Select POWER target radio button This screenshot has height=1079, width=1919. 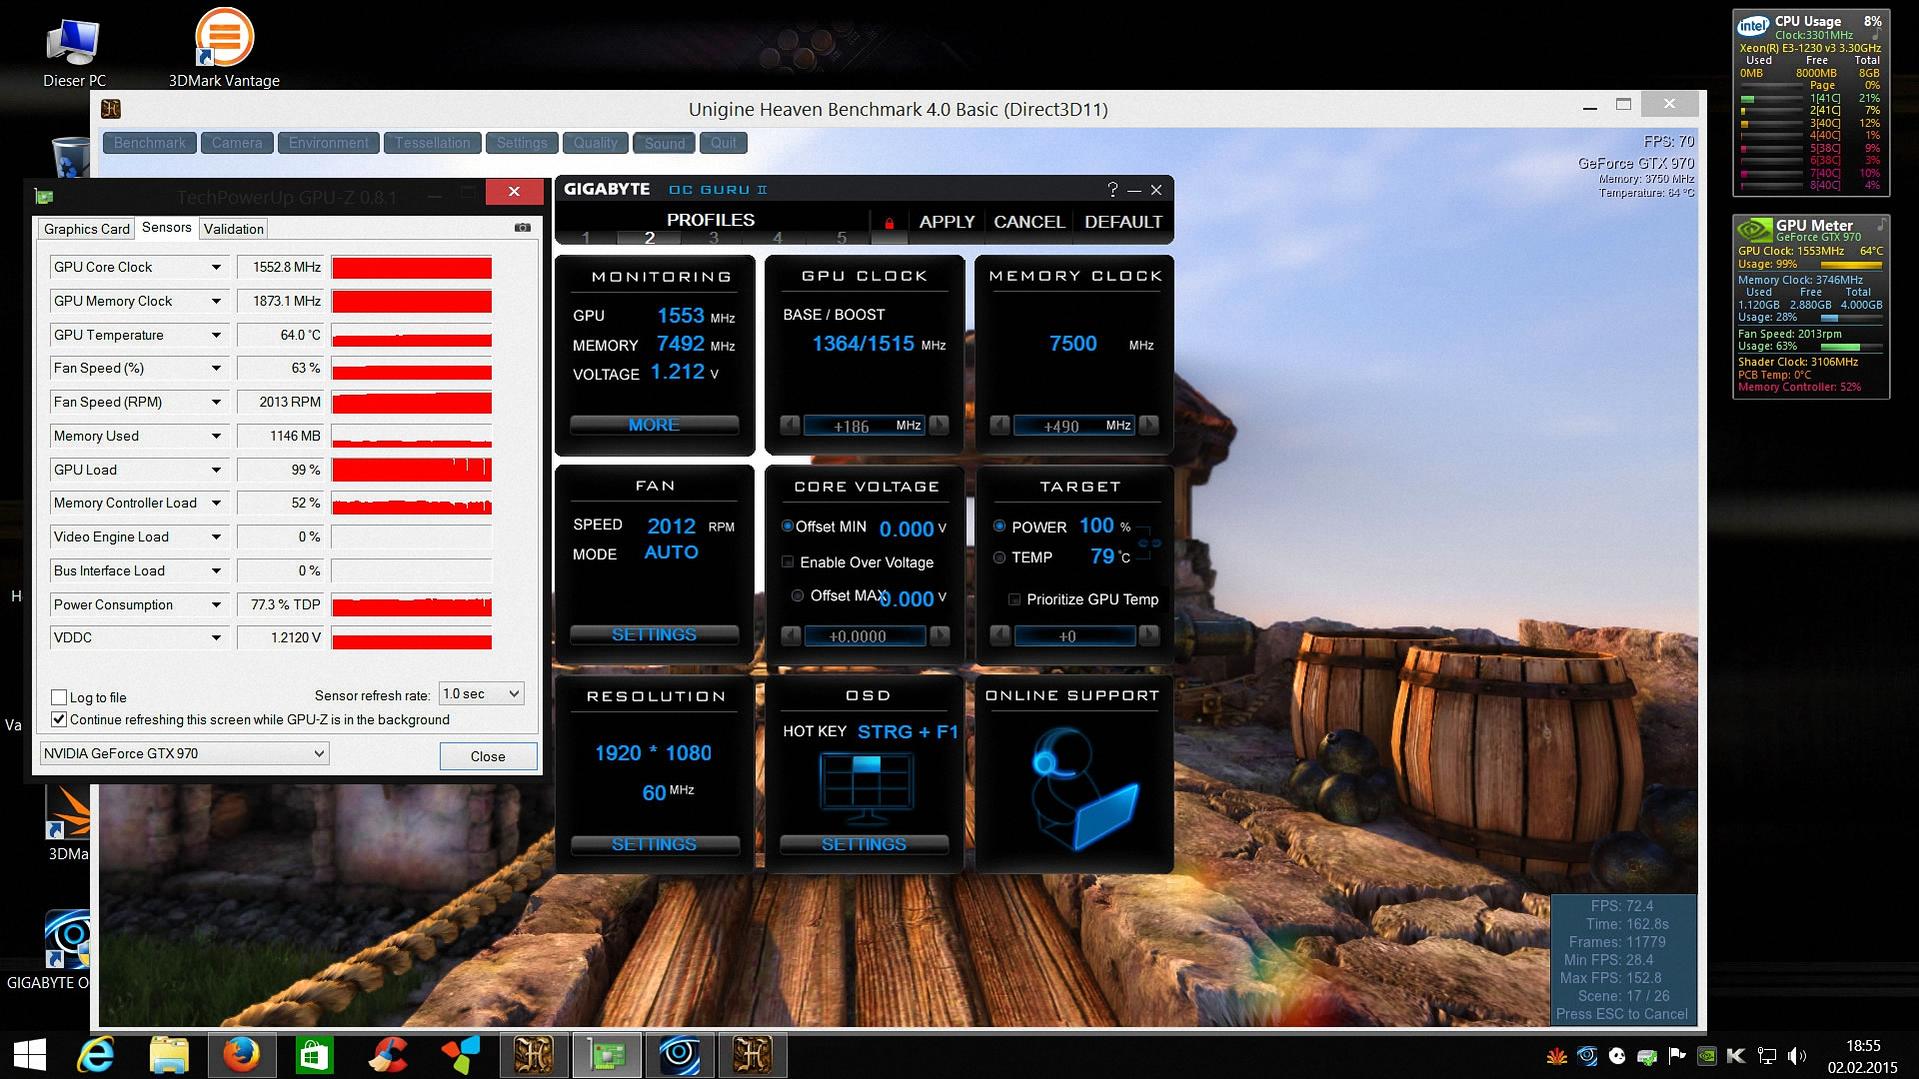pos(999,526)
